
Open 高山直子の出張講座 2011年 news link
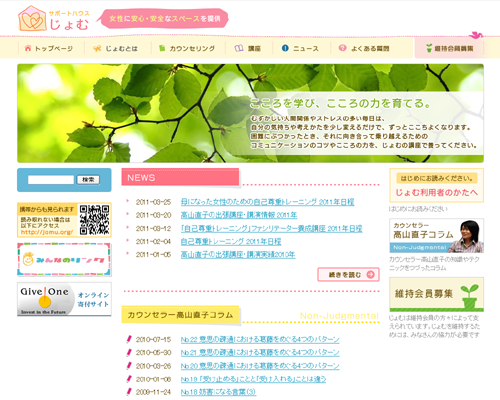239,215
